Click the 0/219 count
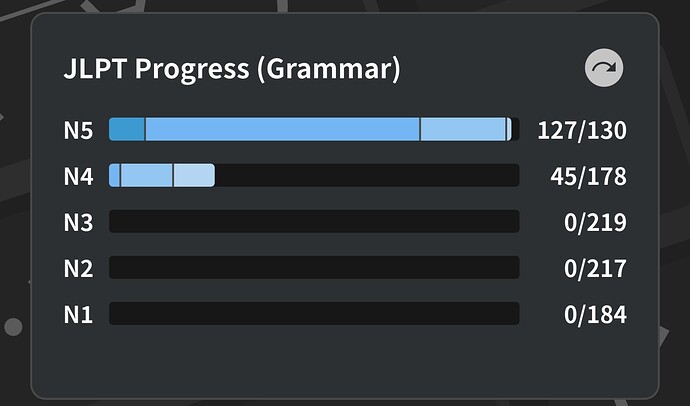The image size is (690, 406). 595,222
